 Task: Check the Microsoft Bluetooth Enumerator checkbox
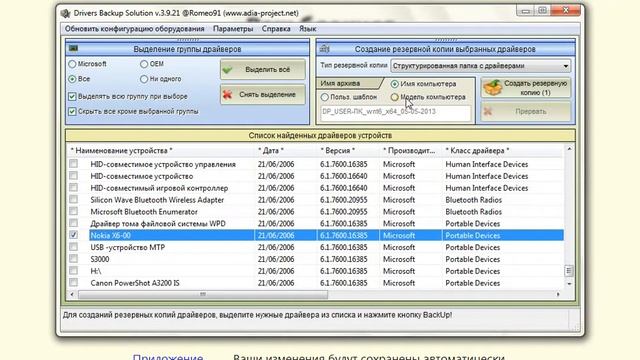point(73,211)
